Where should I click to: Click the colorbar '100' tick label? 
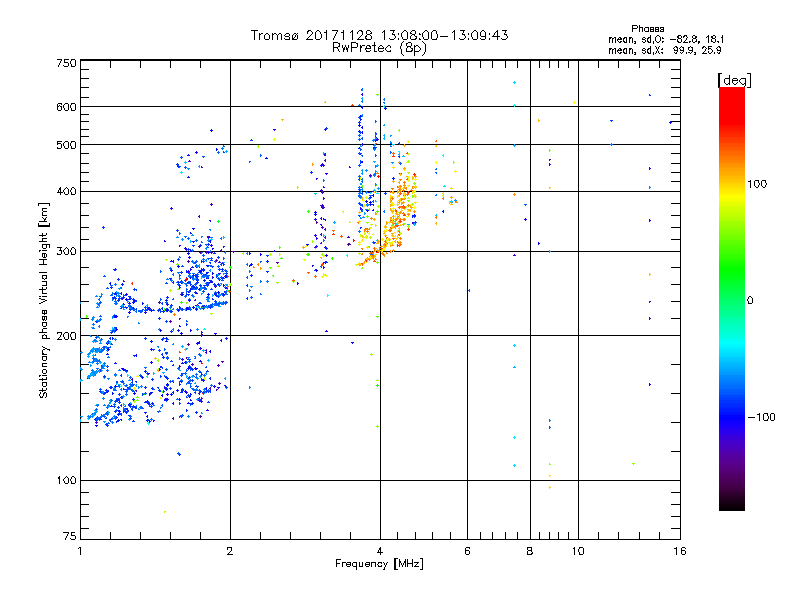[x=757, y=184]
